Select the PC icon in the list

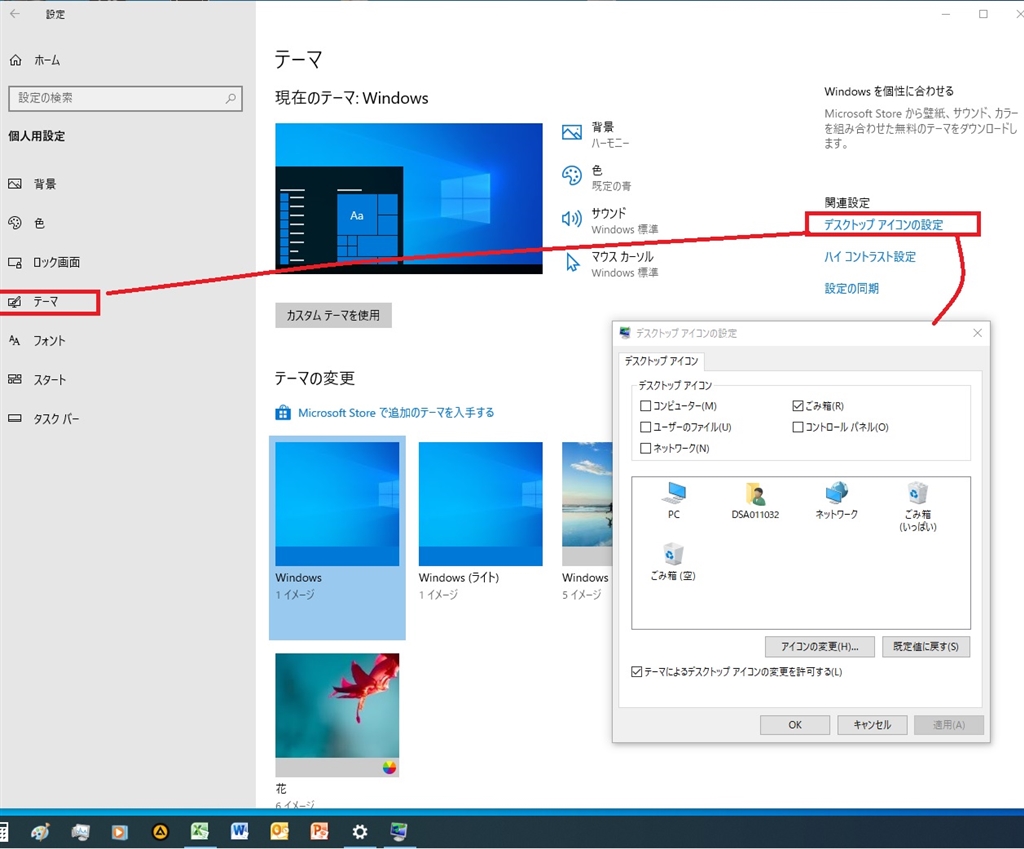674,500
